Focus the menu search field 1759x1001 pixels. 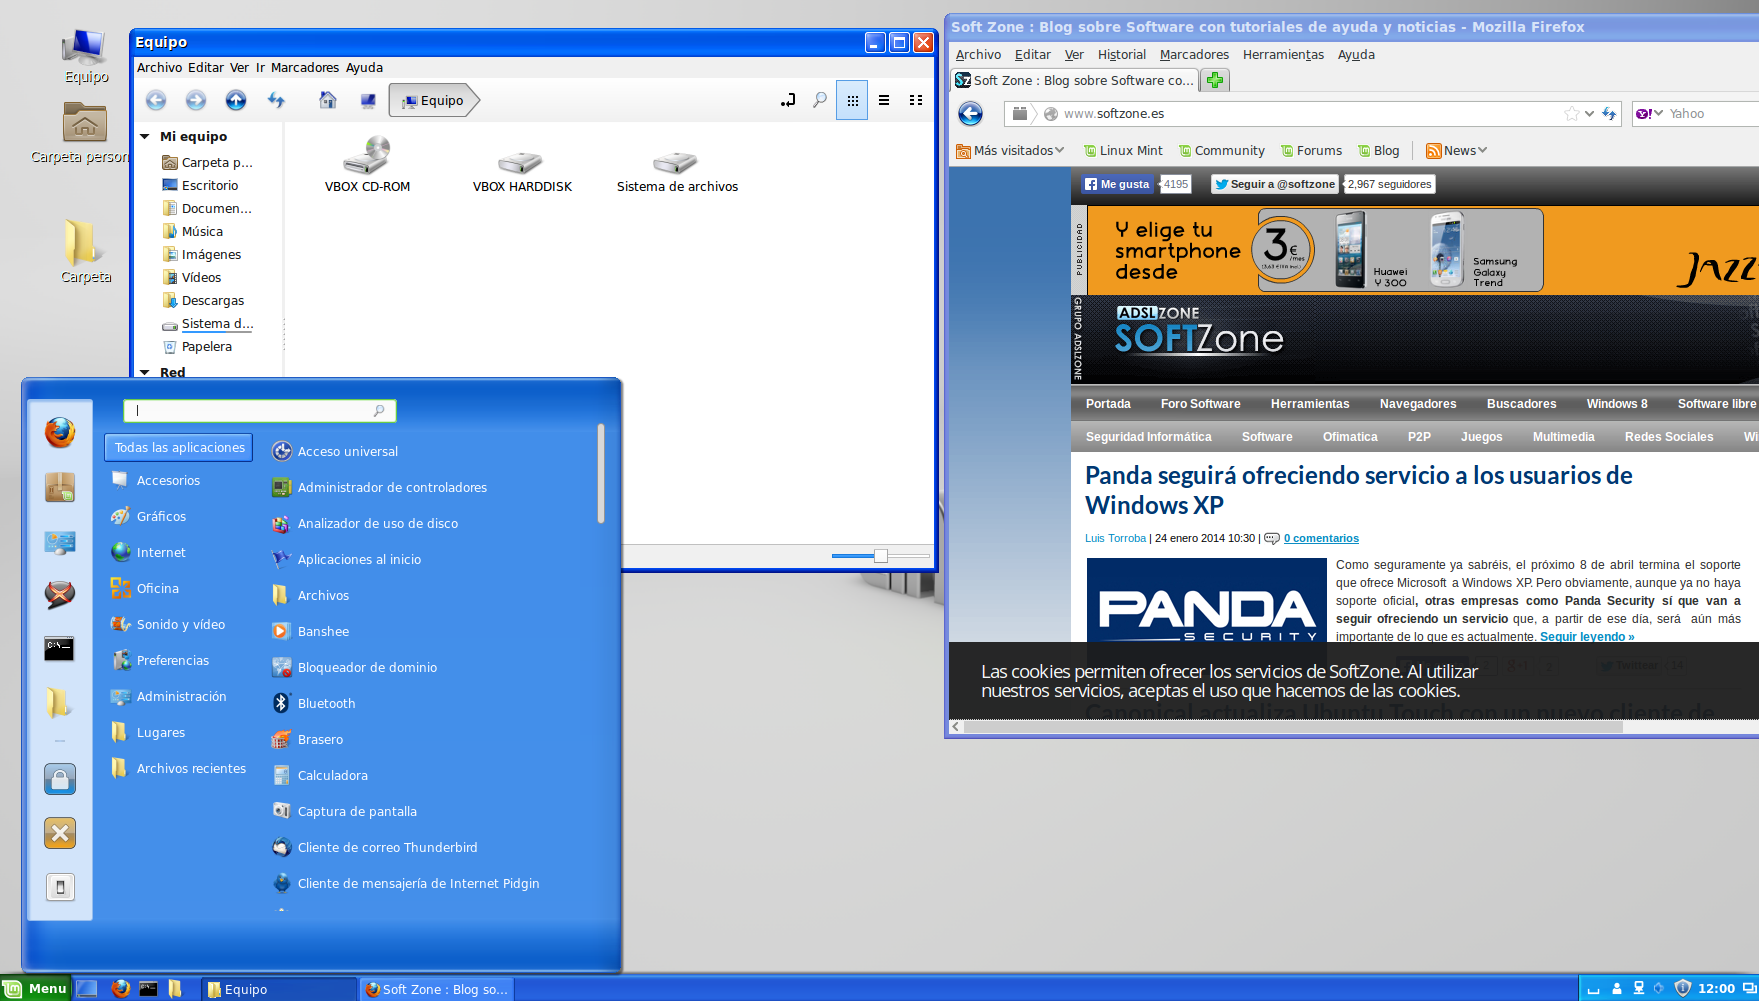pyautogui.click(x=260, y=411)
